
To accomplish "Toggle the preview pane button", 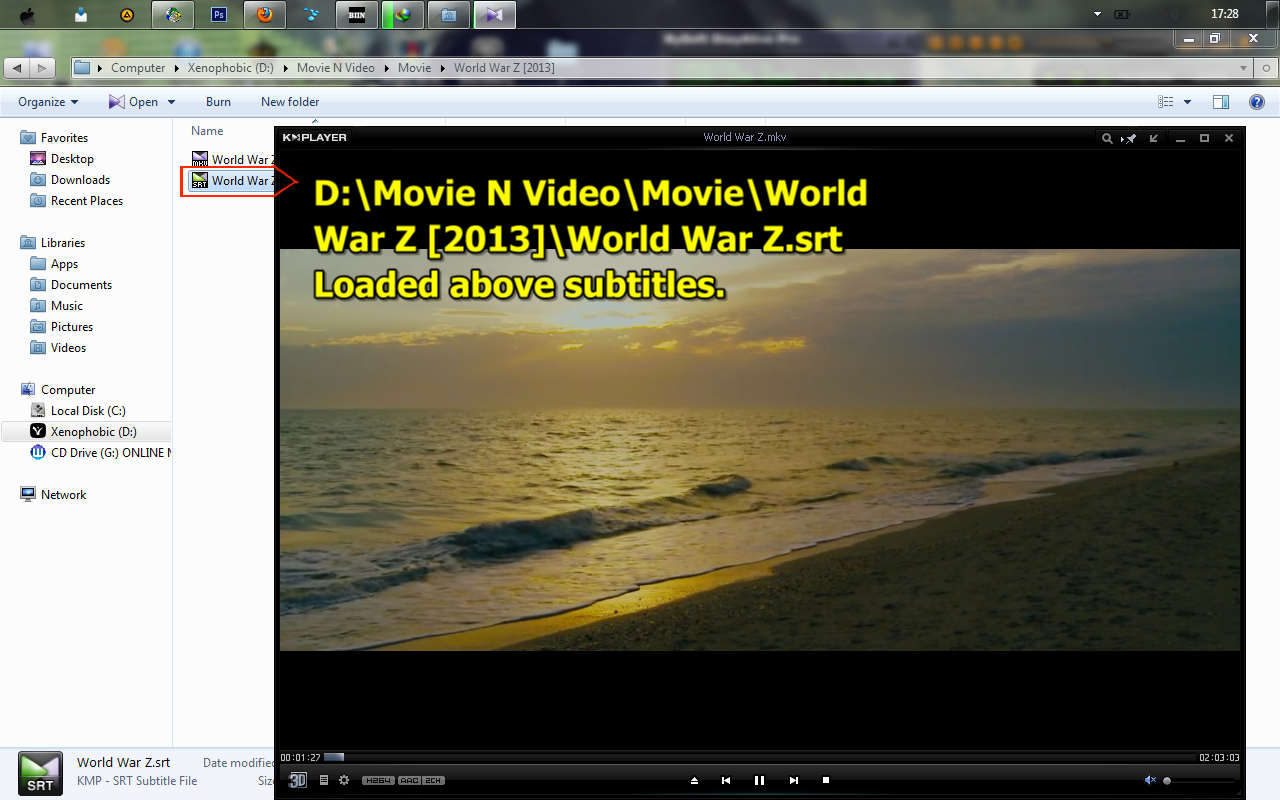I will tap(1220, 102).
